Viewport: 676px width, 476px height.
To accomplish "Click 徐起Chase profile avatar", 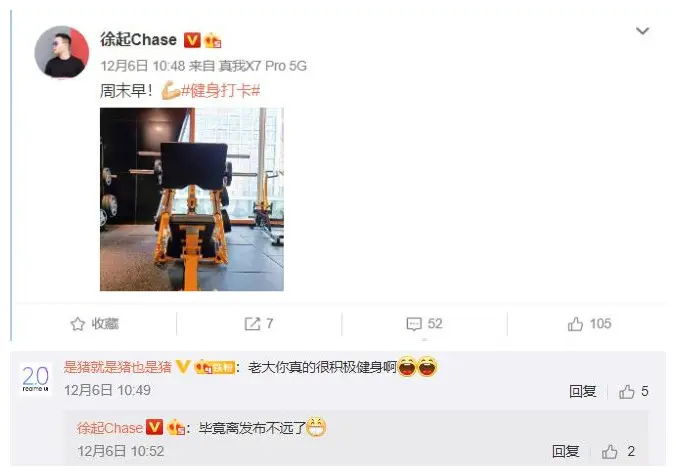I will [x=62, y=52].
